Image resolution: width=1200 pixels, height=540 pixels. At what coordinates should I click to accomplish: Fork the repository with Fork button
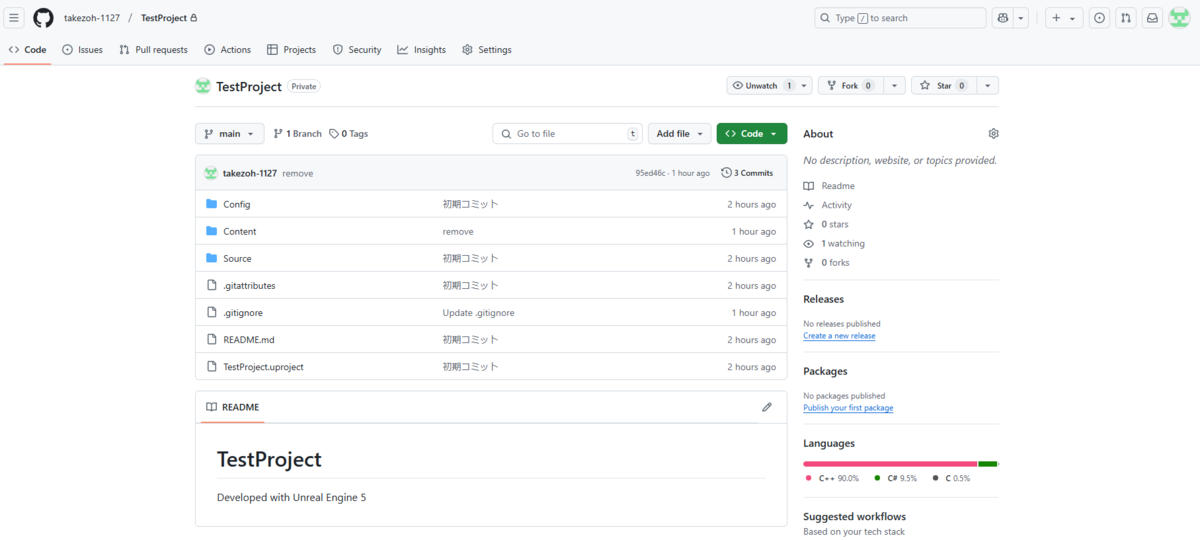(x=849, y=86)
